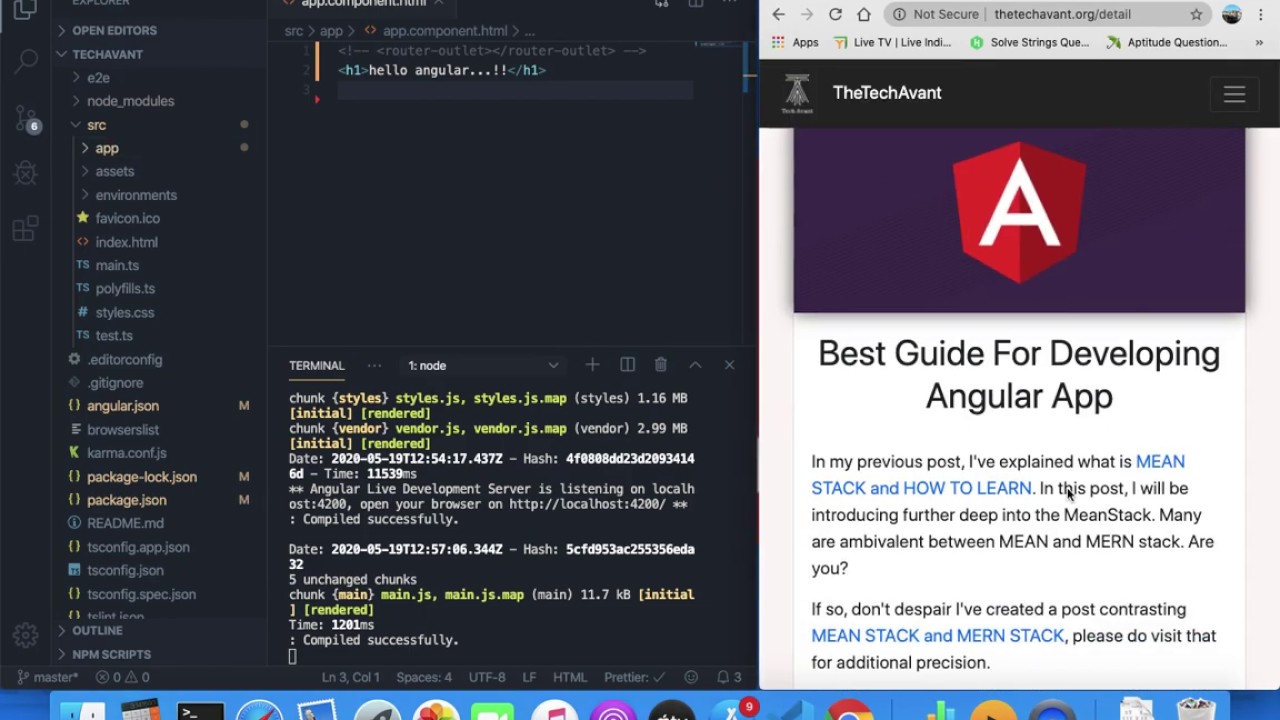The image size is (1280, 720).
Task: Click the TheTechAvant site logo
Action: point(797,93)
